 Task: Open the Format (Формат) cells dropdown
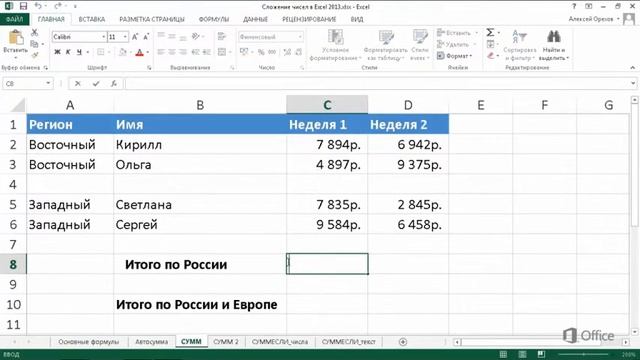coord(454,56)
